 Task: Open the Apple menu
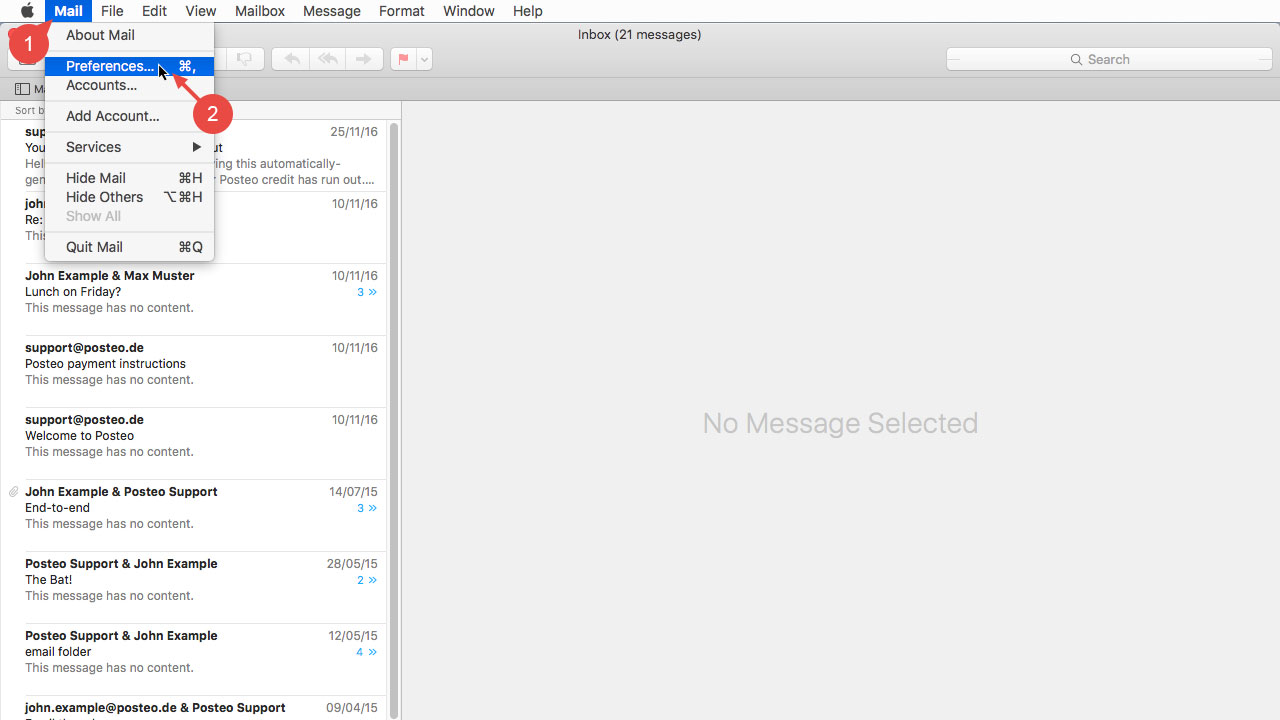pos(27,11)
